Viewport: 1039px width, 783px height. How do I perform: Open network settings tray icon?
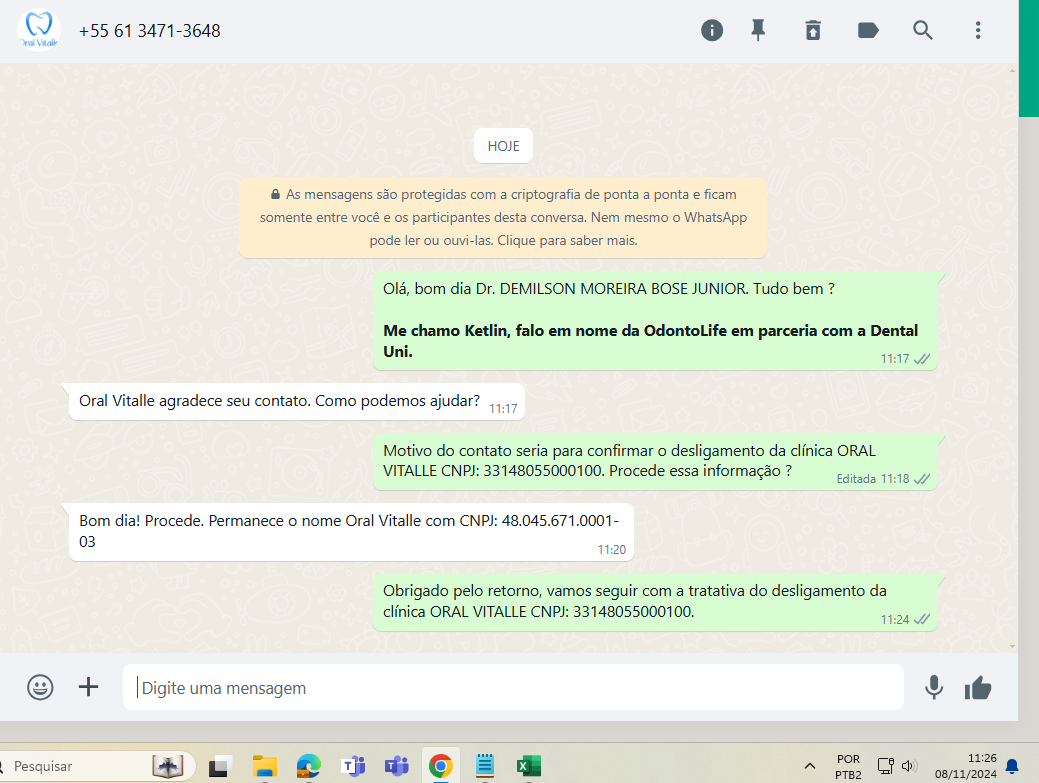pos(886,766)
